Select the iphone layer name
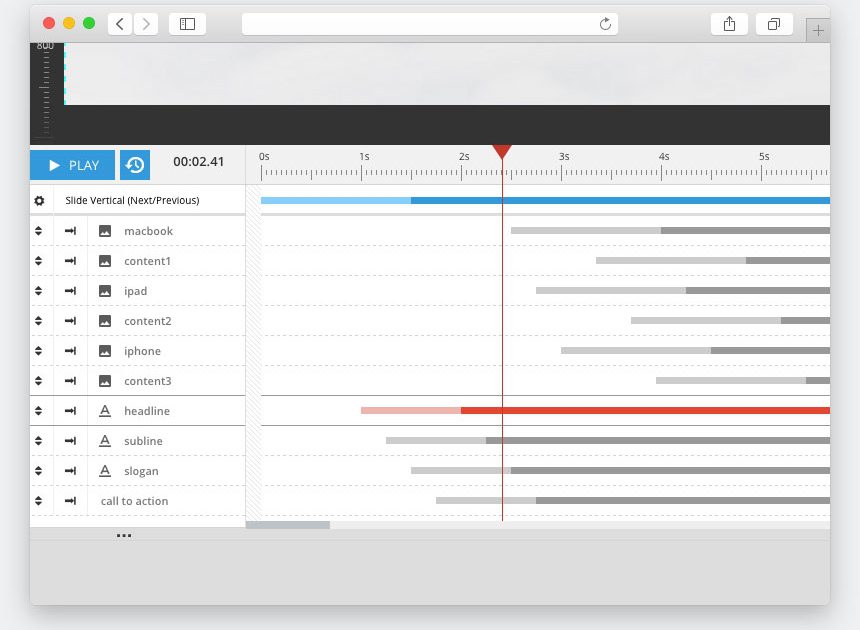This screenshot has width=860, height=630. 143,351
